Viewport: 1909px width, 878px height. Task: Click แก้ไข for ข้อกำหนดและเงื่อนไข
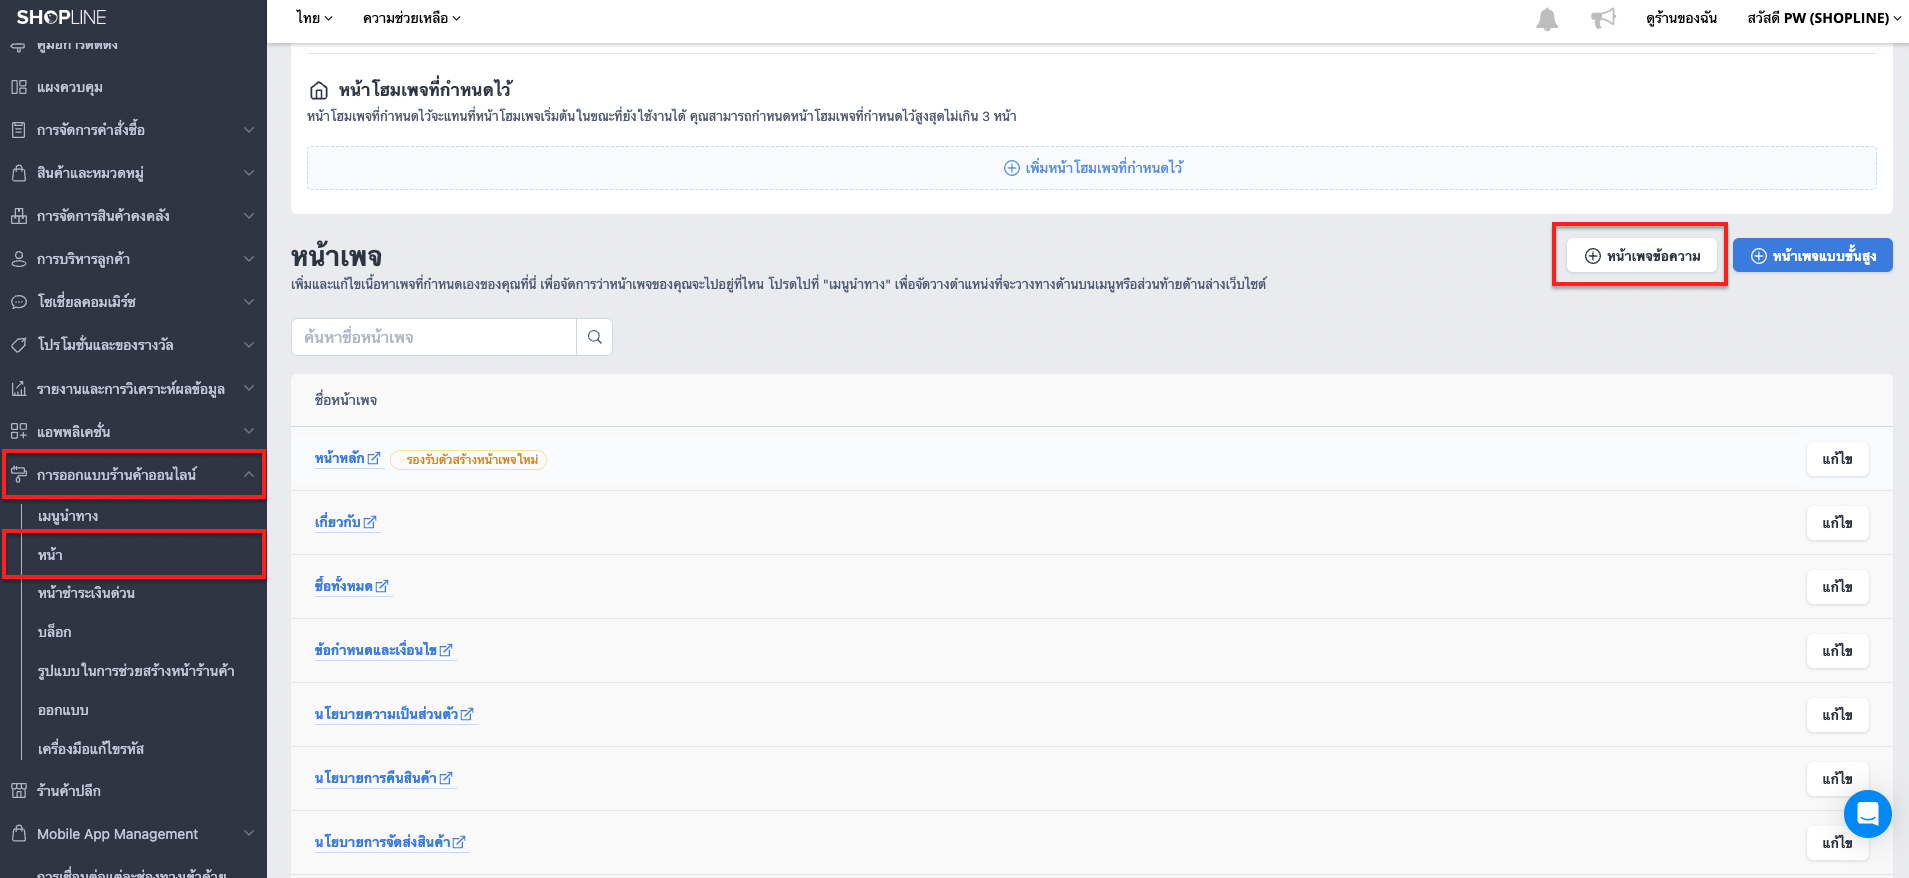[1837, 651]
